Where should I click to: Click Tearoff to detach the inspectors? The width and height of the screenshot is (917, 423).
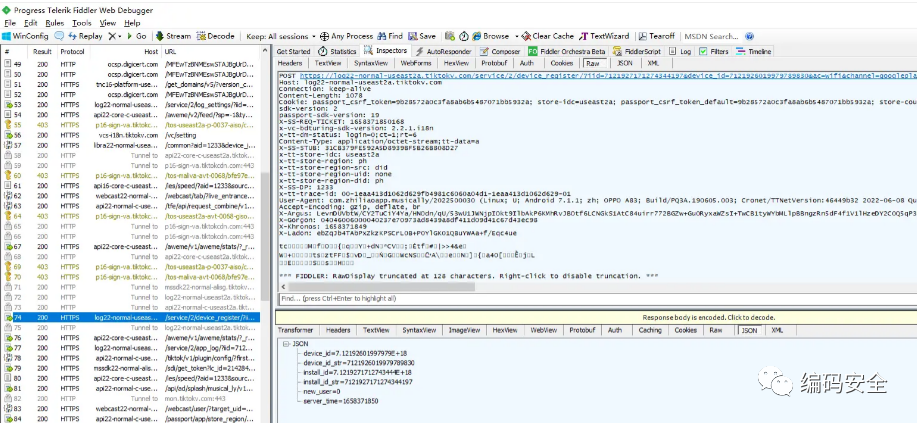(x=657, y=36)
